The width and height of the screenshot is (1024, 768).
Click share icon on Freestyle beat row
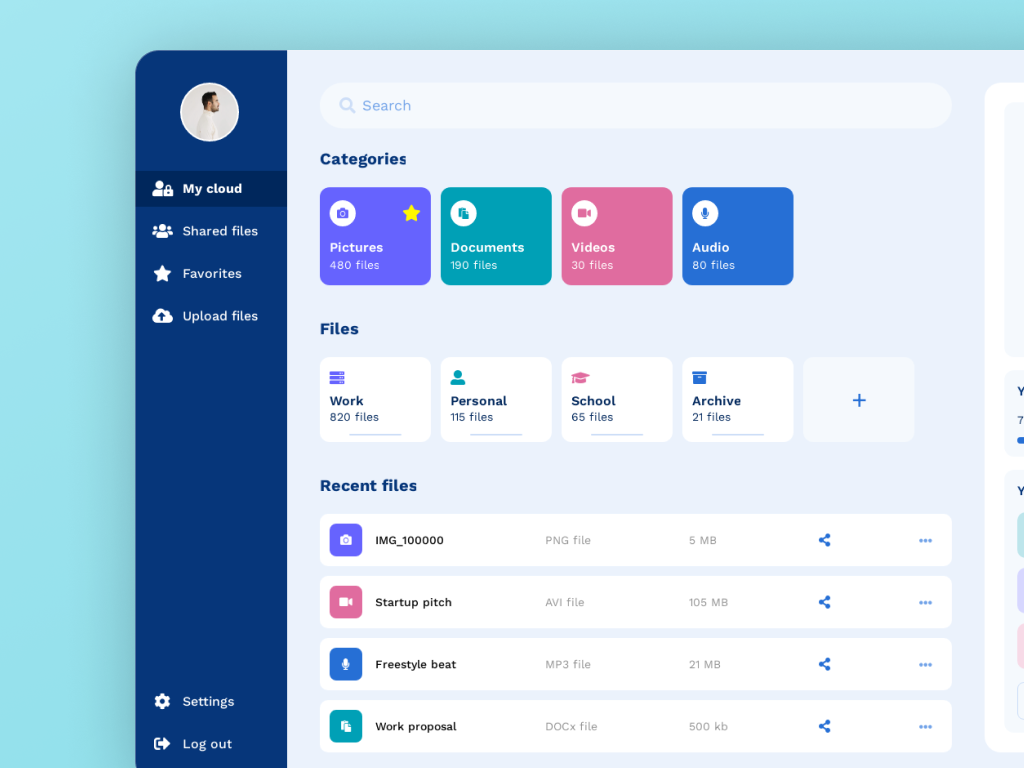[x=824, y=664]
